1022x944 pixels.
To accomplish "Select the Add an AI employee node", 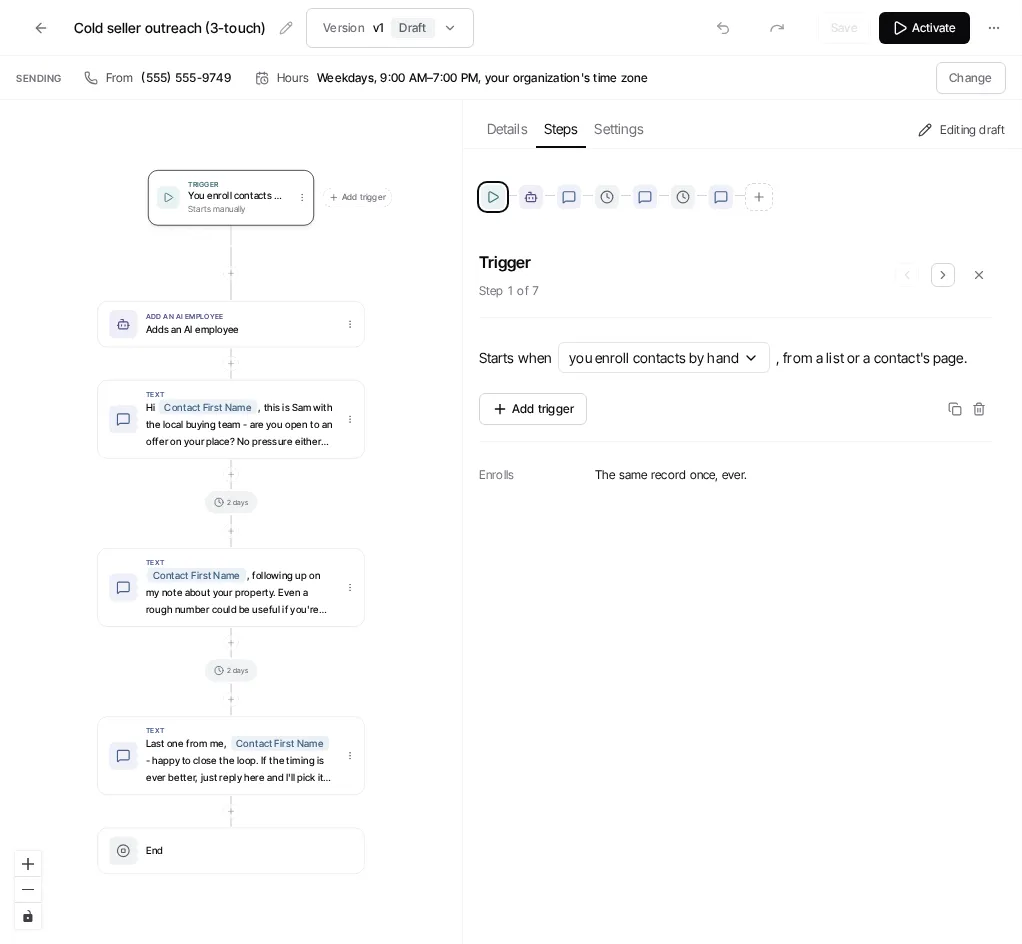I will [x=231, y=324].
